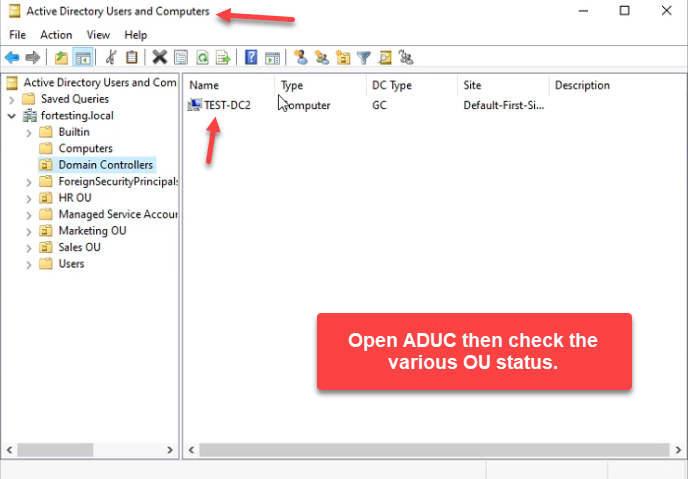Click the details pane horizontal scrollbar thumb
Viewport: 688px width, 479px height.
tap(434, 450)
